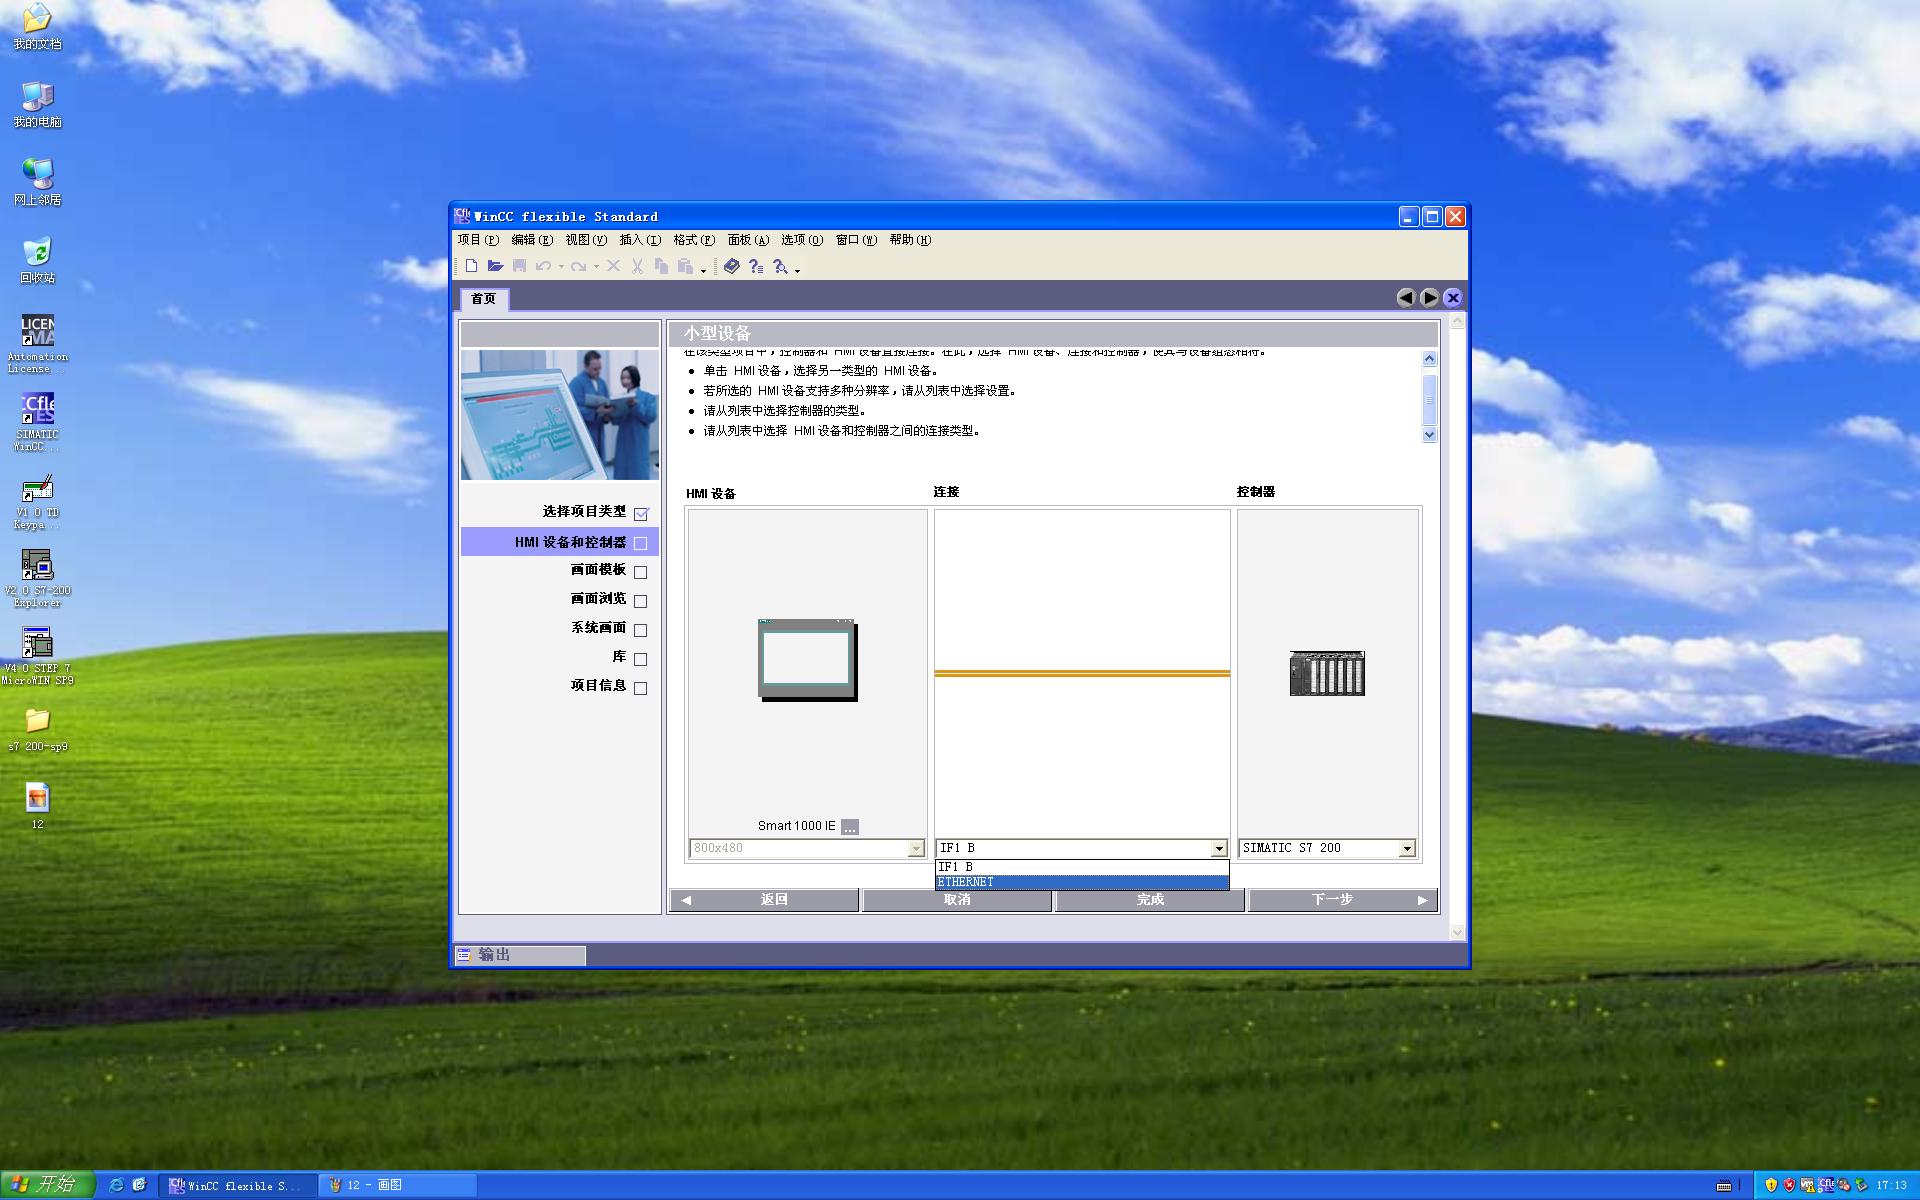Click the help search magnifier icon
Image resolution: width=1920 pixels, height=1200 pixels.
[x=780, y=266]
